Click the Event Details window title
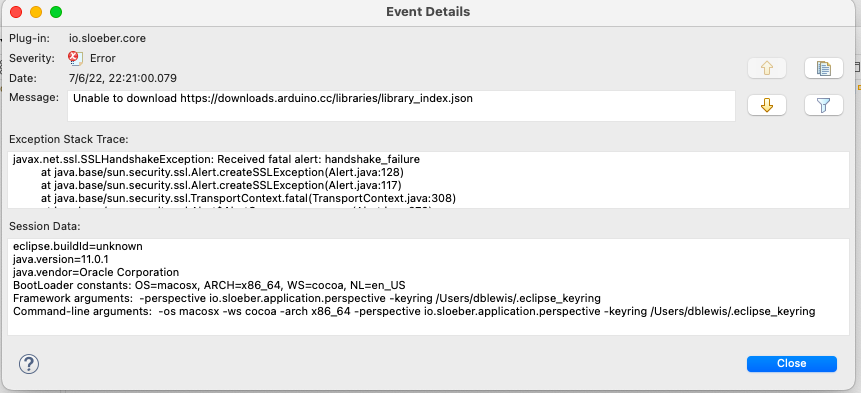This screenshot has height=393, width=861. coord(428,12)
